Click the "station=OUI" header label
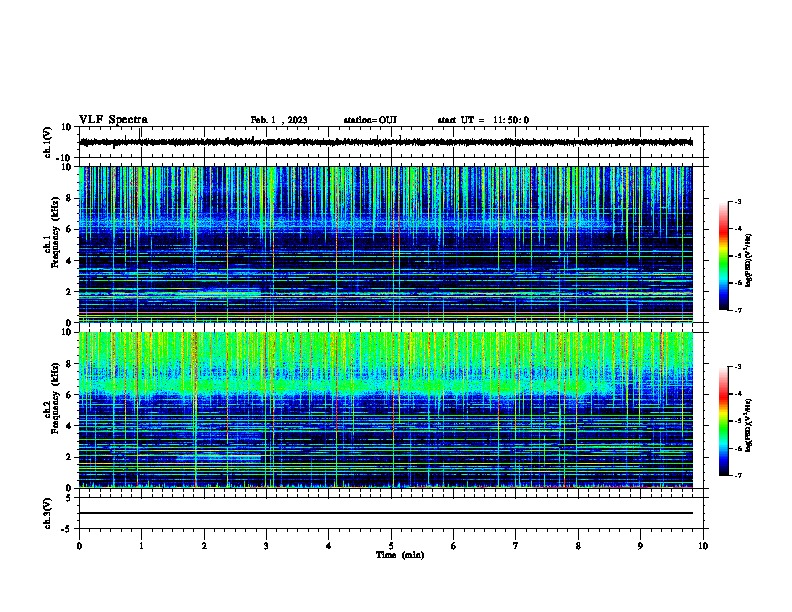Image resolution: width=792 pixels, height=612 pixels. point(370,120)
